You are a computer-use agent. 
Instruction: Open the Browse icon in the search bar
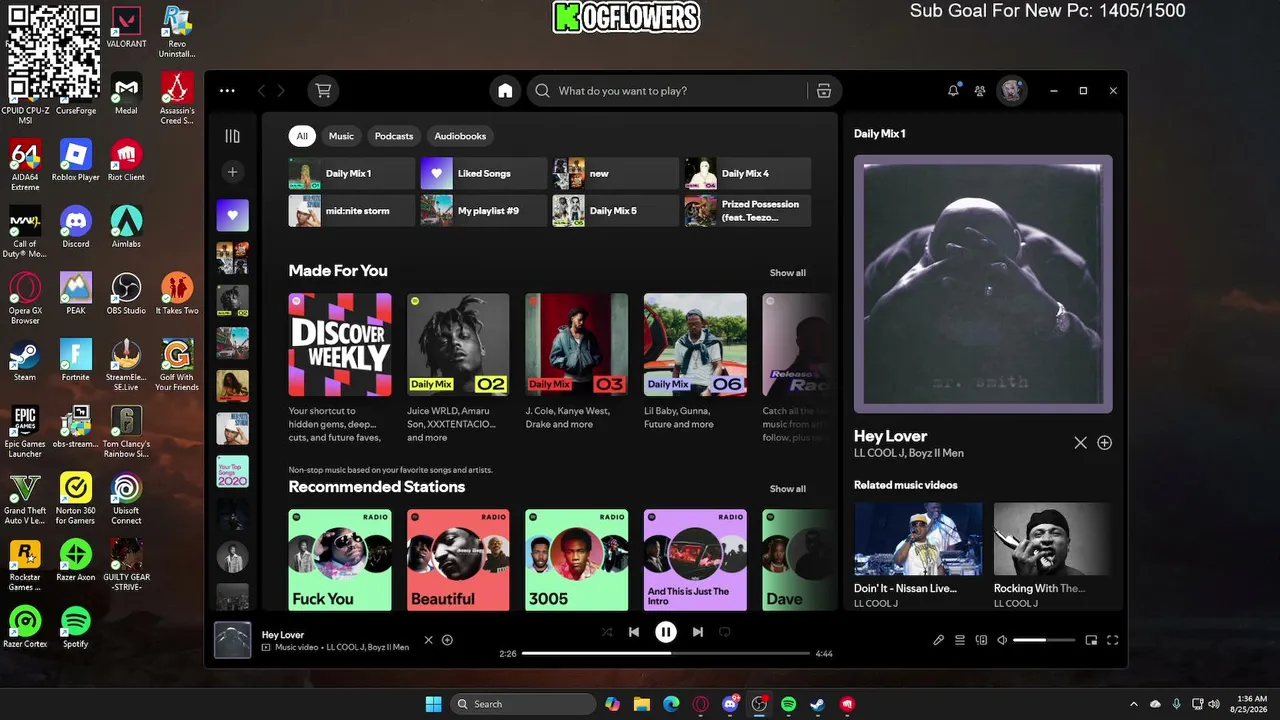click(x=824, y=91)
